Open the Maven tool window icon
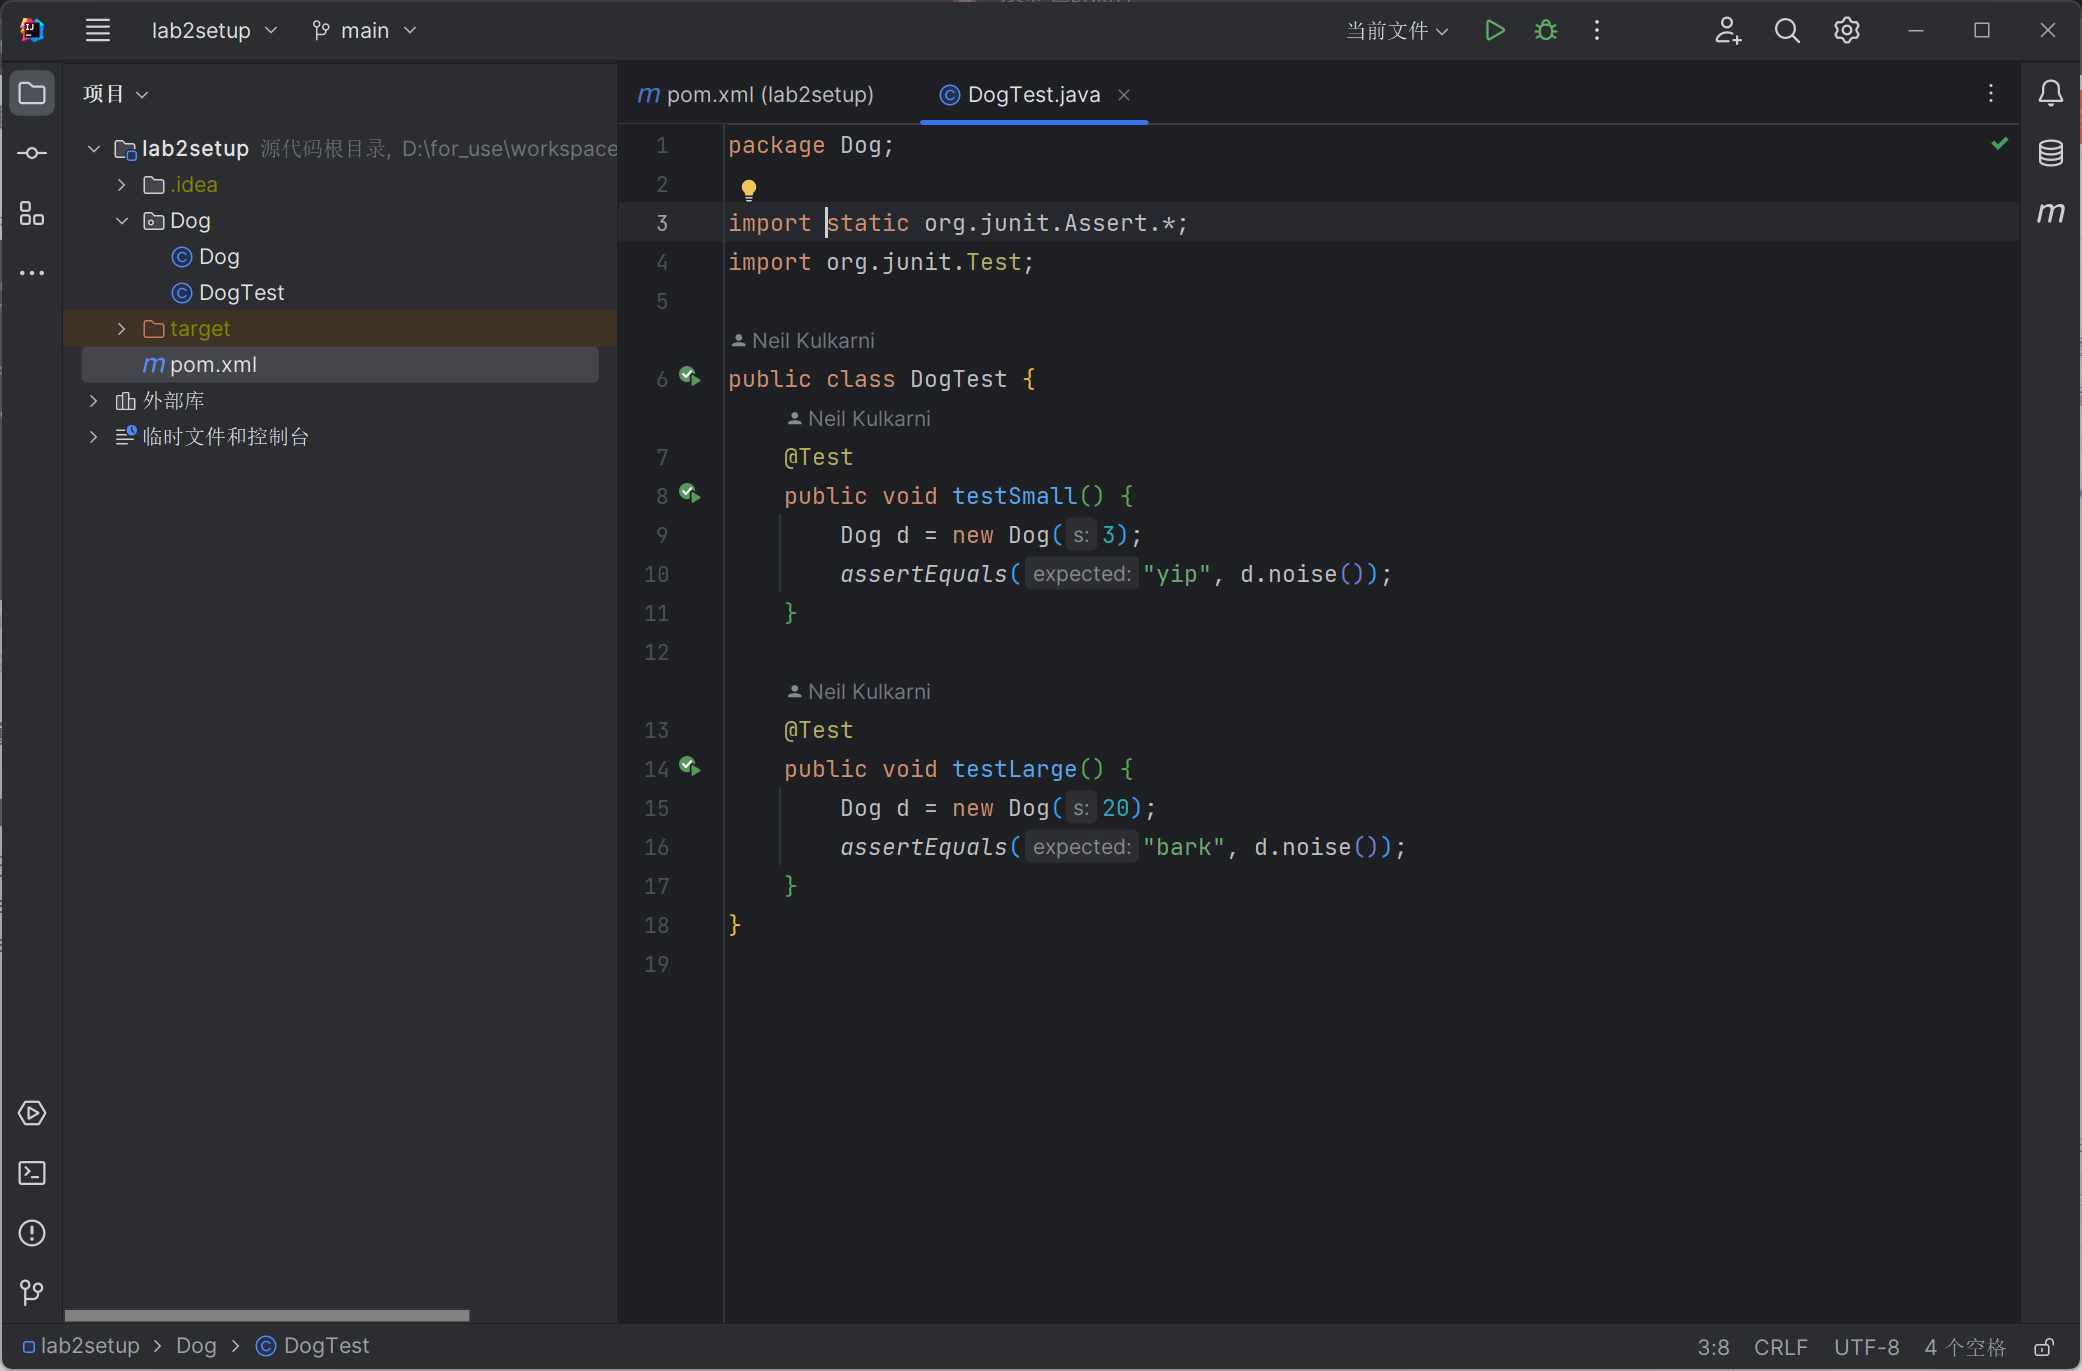Screen dimensions: 2082x1371 coord(2050,213)
